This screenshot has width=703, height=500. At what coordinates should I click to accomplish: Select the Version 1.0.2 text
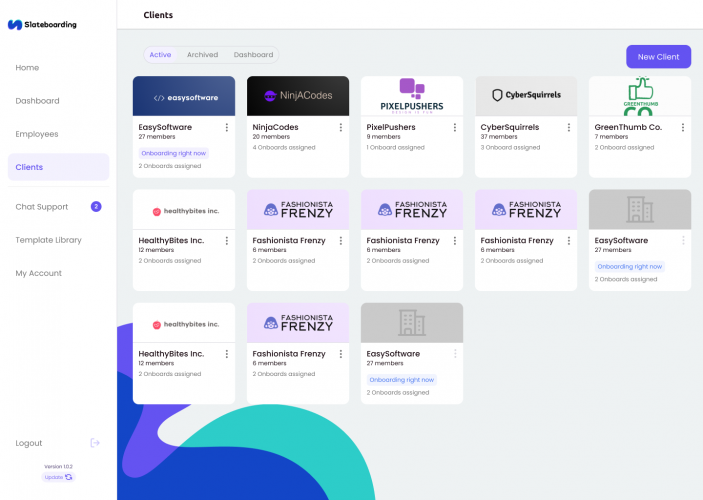point(58,466)
